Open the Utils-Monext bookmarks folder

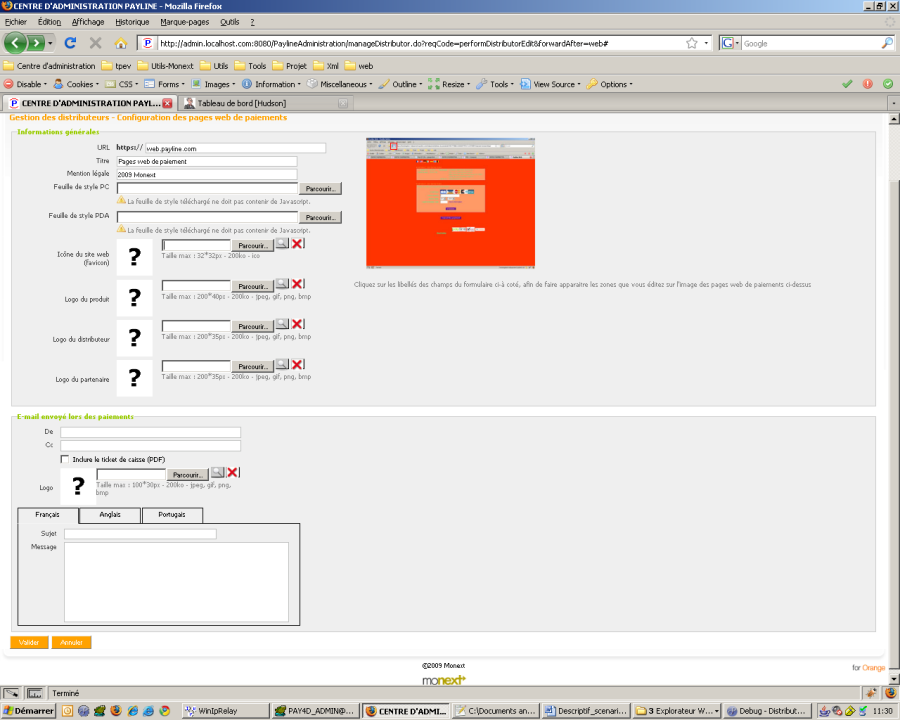click(165, 66)
